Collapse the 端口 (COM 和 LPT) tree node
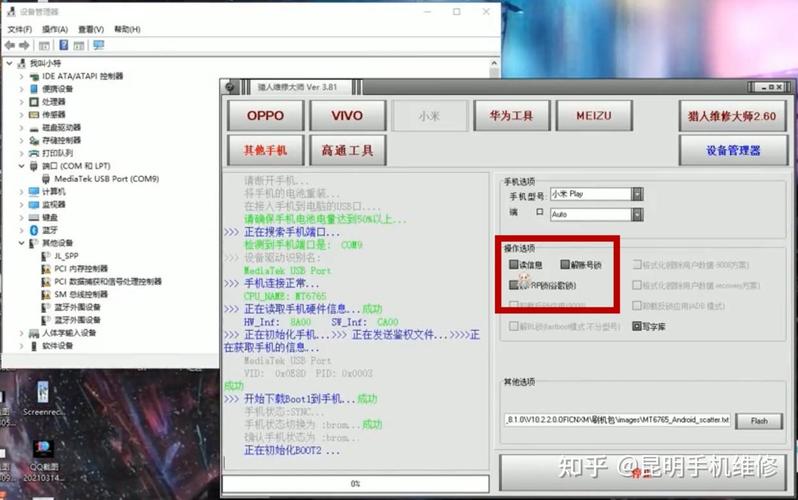The width and height of the screenshot is (798, 500). (21, 166)
